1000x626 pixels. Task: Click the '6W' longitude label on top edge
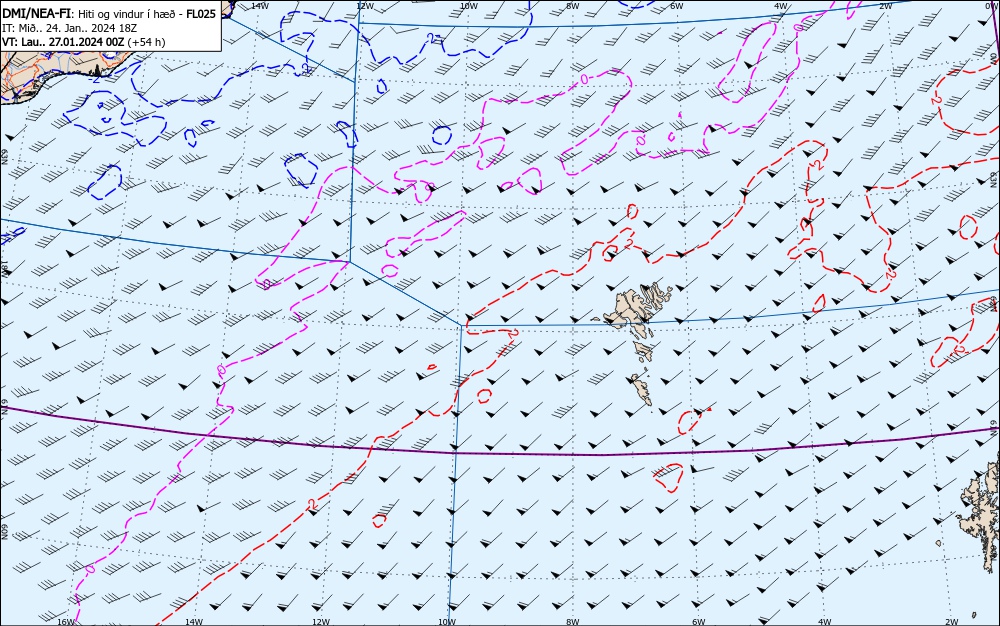click(x=677, y=6)
